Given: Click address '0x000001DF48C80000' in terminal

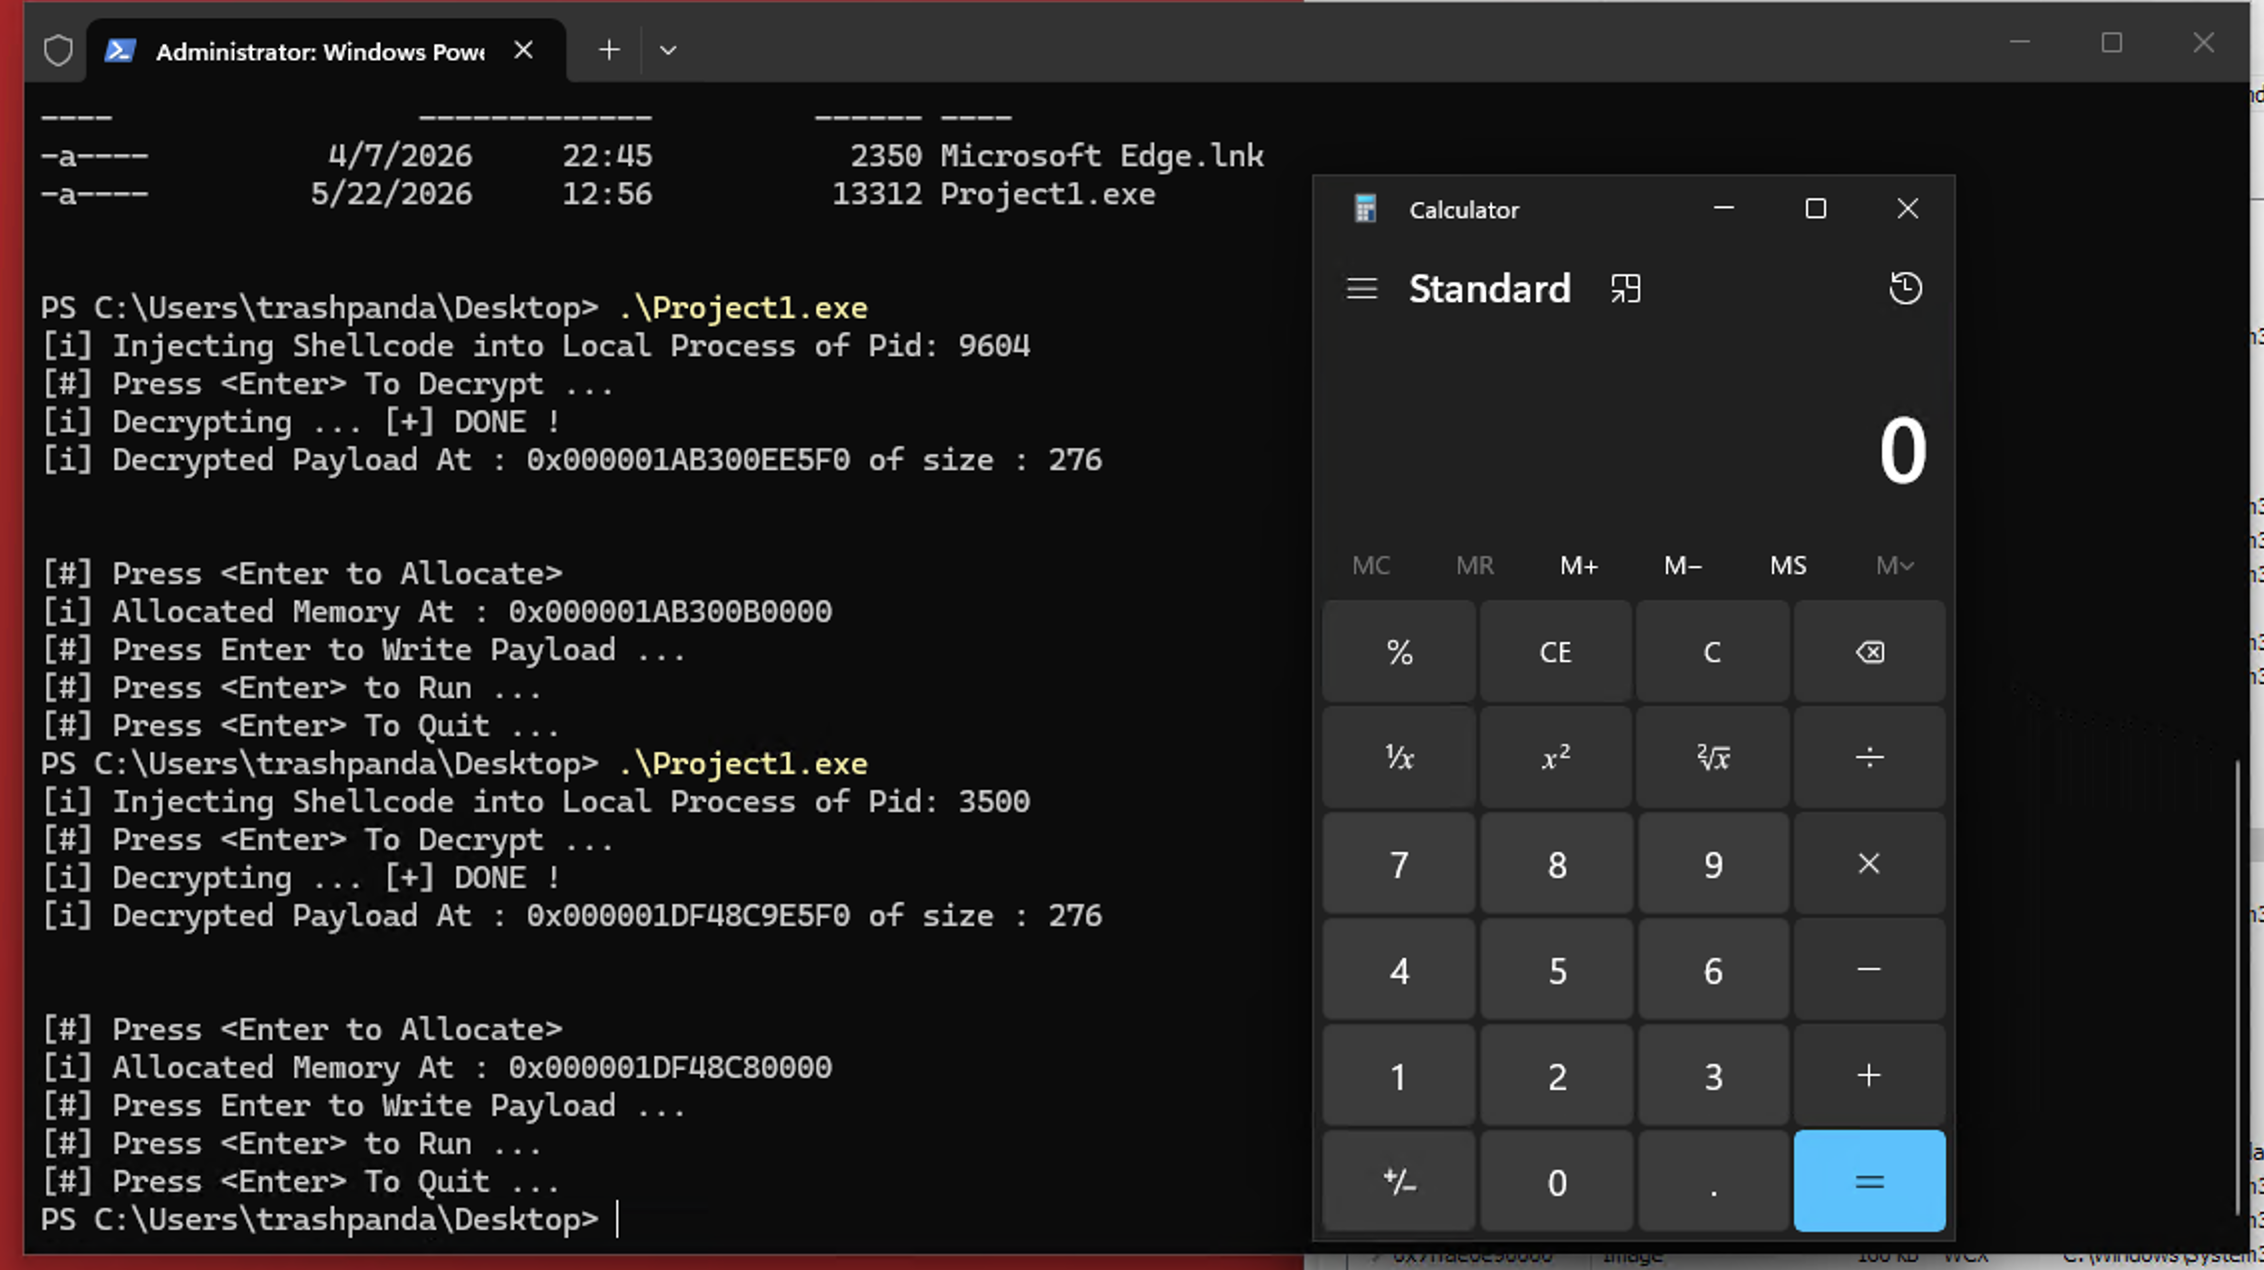Looking at the screenshot, I should pos(669,1068).
